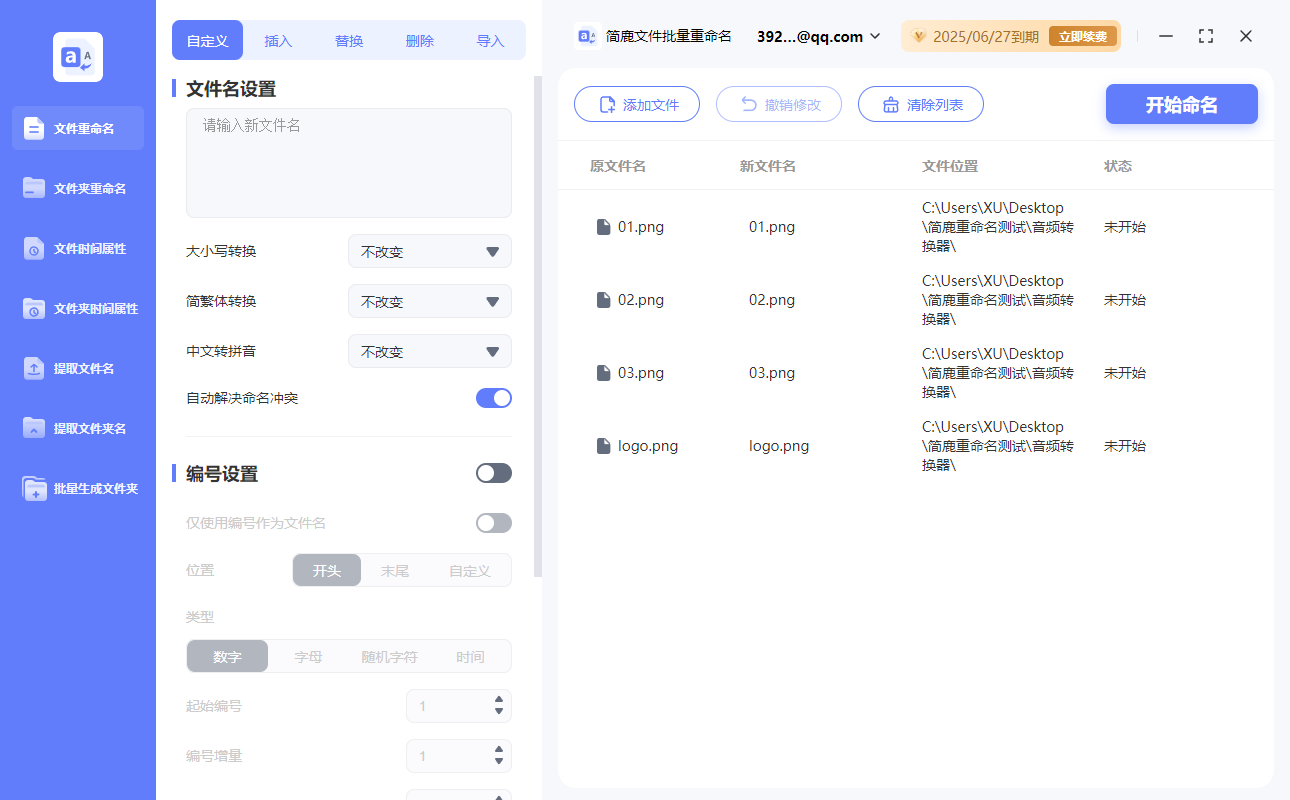Switch to the 替换 tab

coord(348,40)
